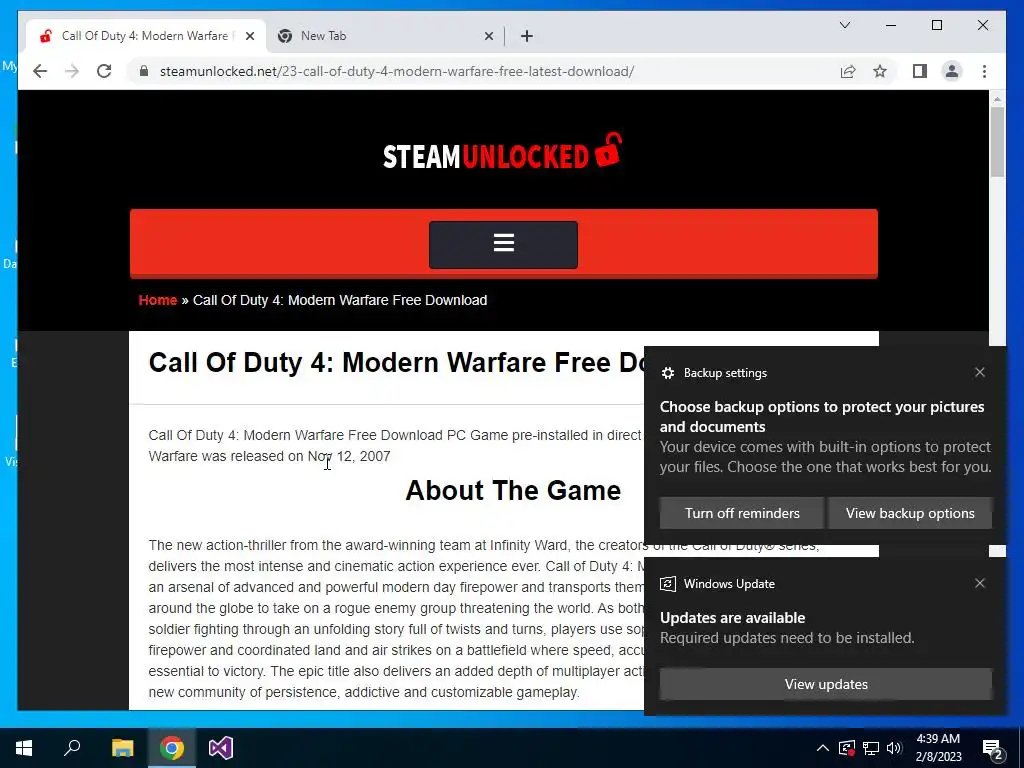The image size is (1024, 768).
Task: Click the About The Game heading
Action: click(x=513, y=490)
